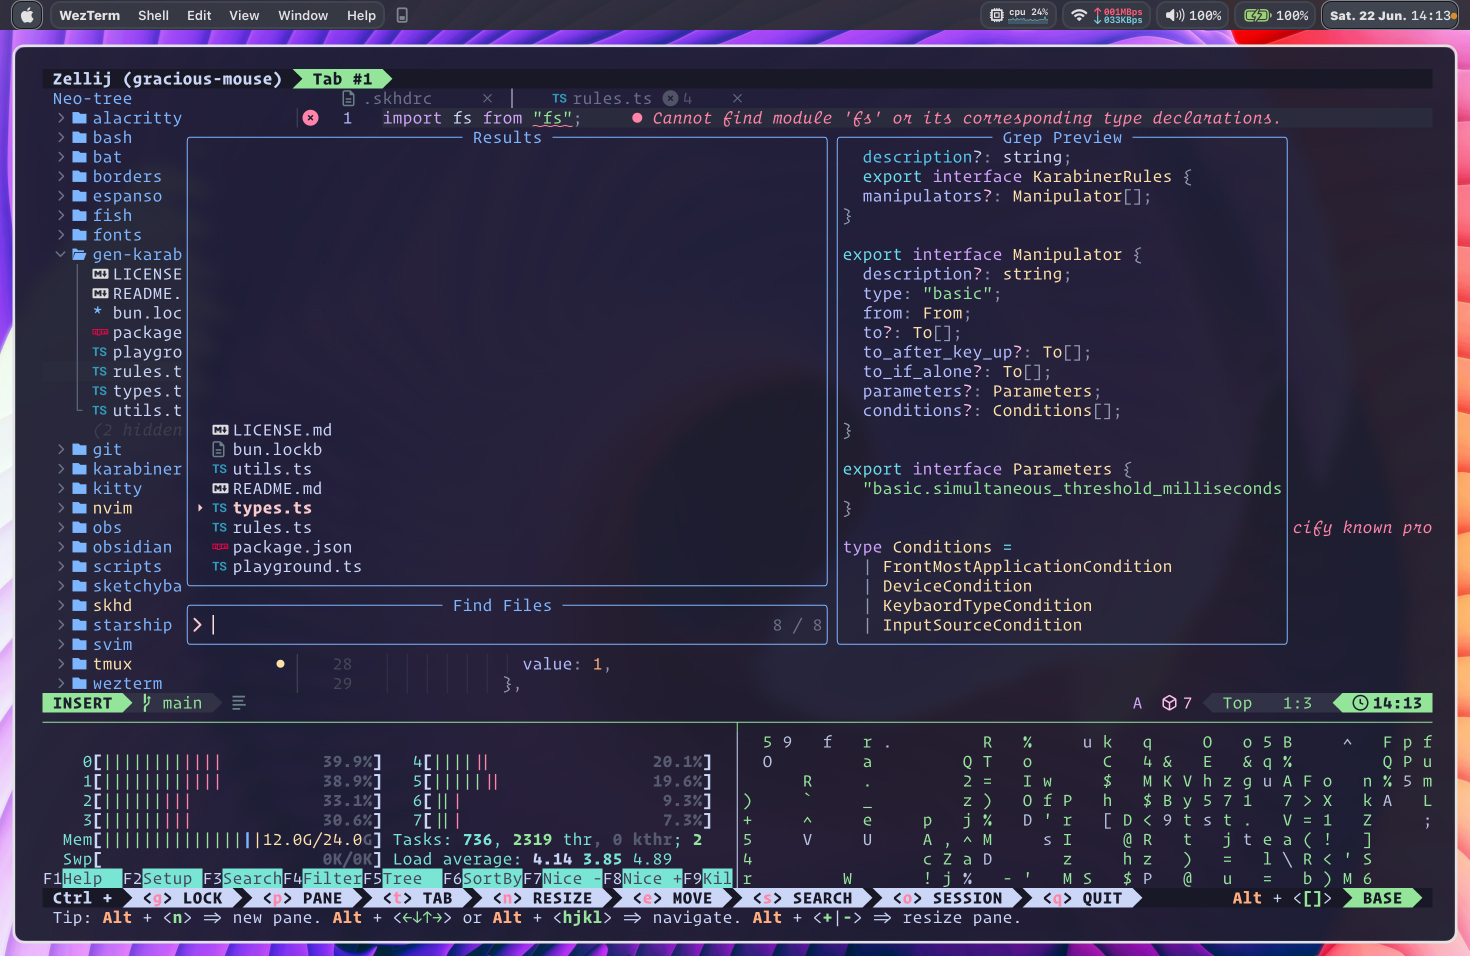The image size is (1470, 956).
Task: Open playgro TypeScript file in Neo-tree
Action: 137,352
